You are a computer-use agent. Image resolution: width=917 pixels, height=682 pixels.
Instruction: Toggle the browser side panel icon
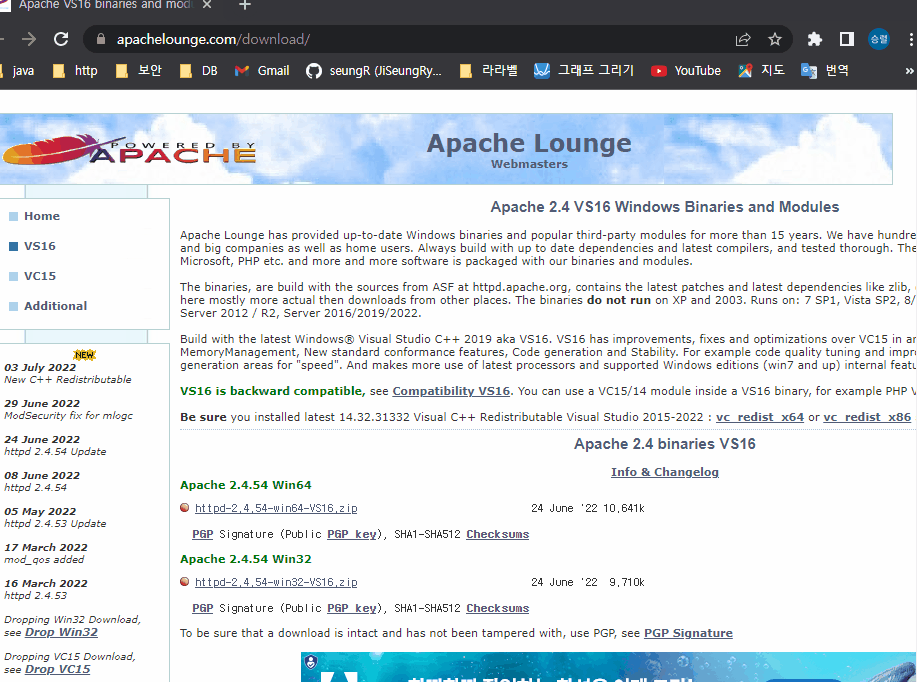pyautogui.click(x=846, y=39)
